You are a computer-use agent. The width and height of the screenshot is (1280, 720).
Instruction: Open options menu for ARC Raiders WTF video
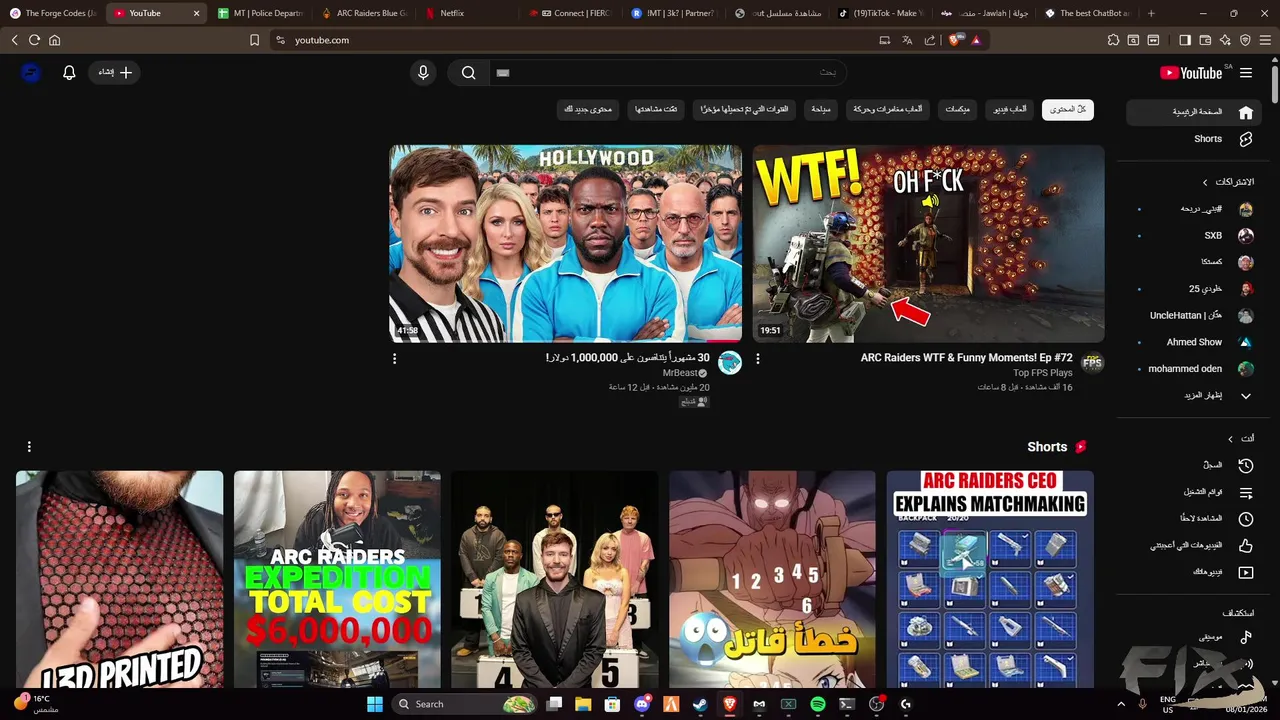click(757, 358)
